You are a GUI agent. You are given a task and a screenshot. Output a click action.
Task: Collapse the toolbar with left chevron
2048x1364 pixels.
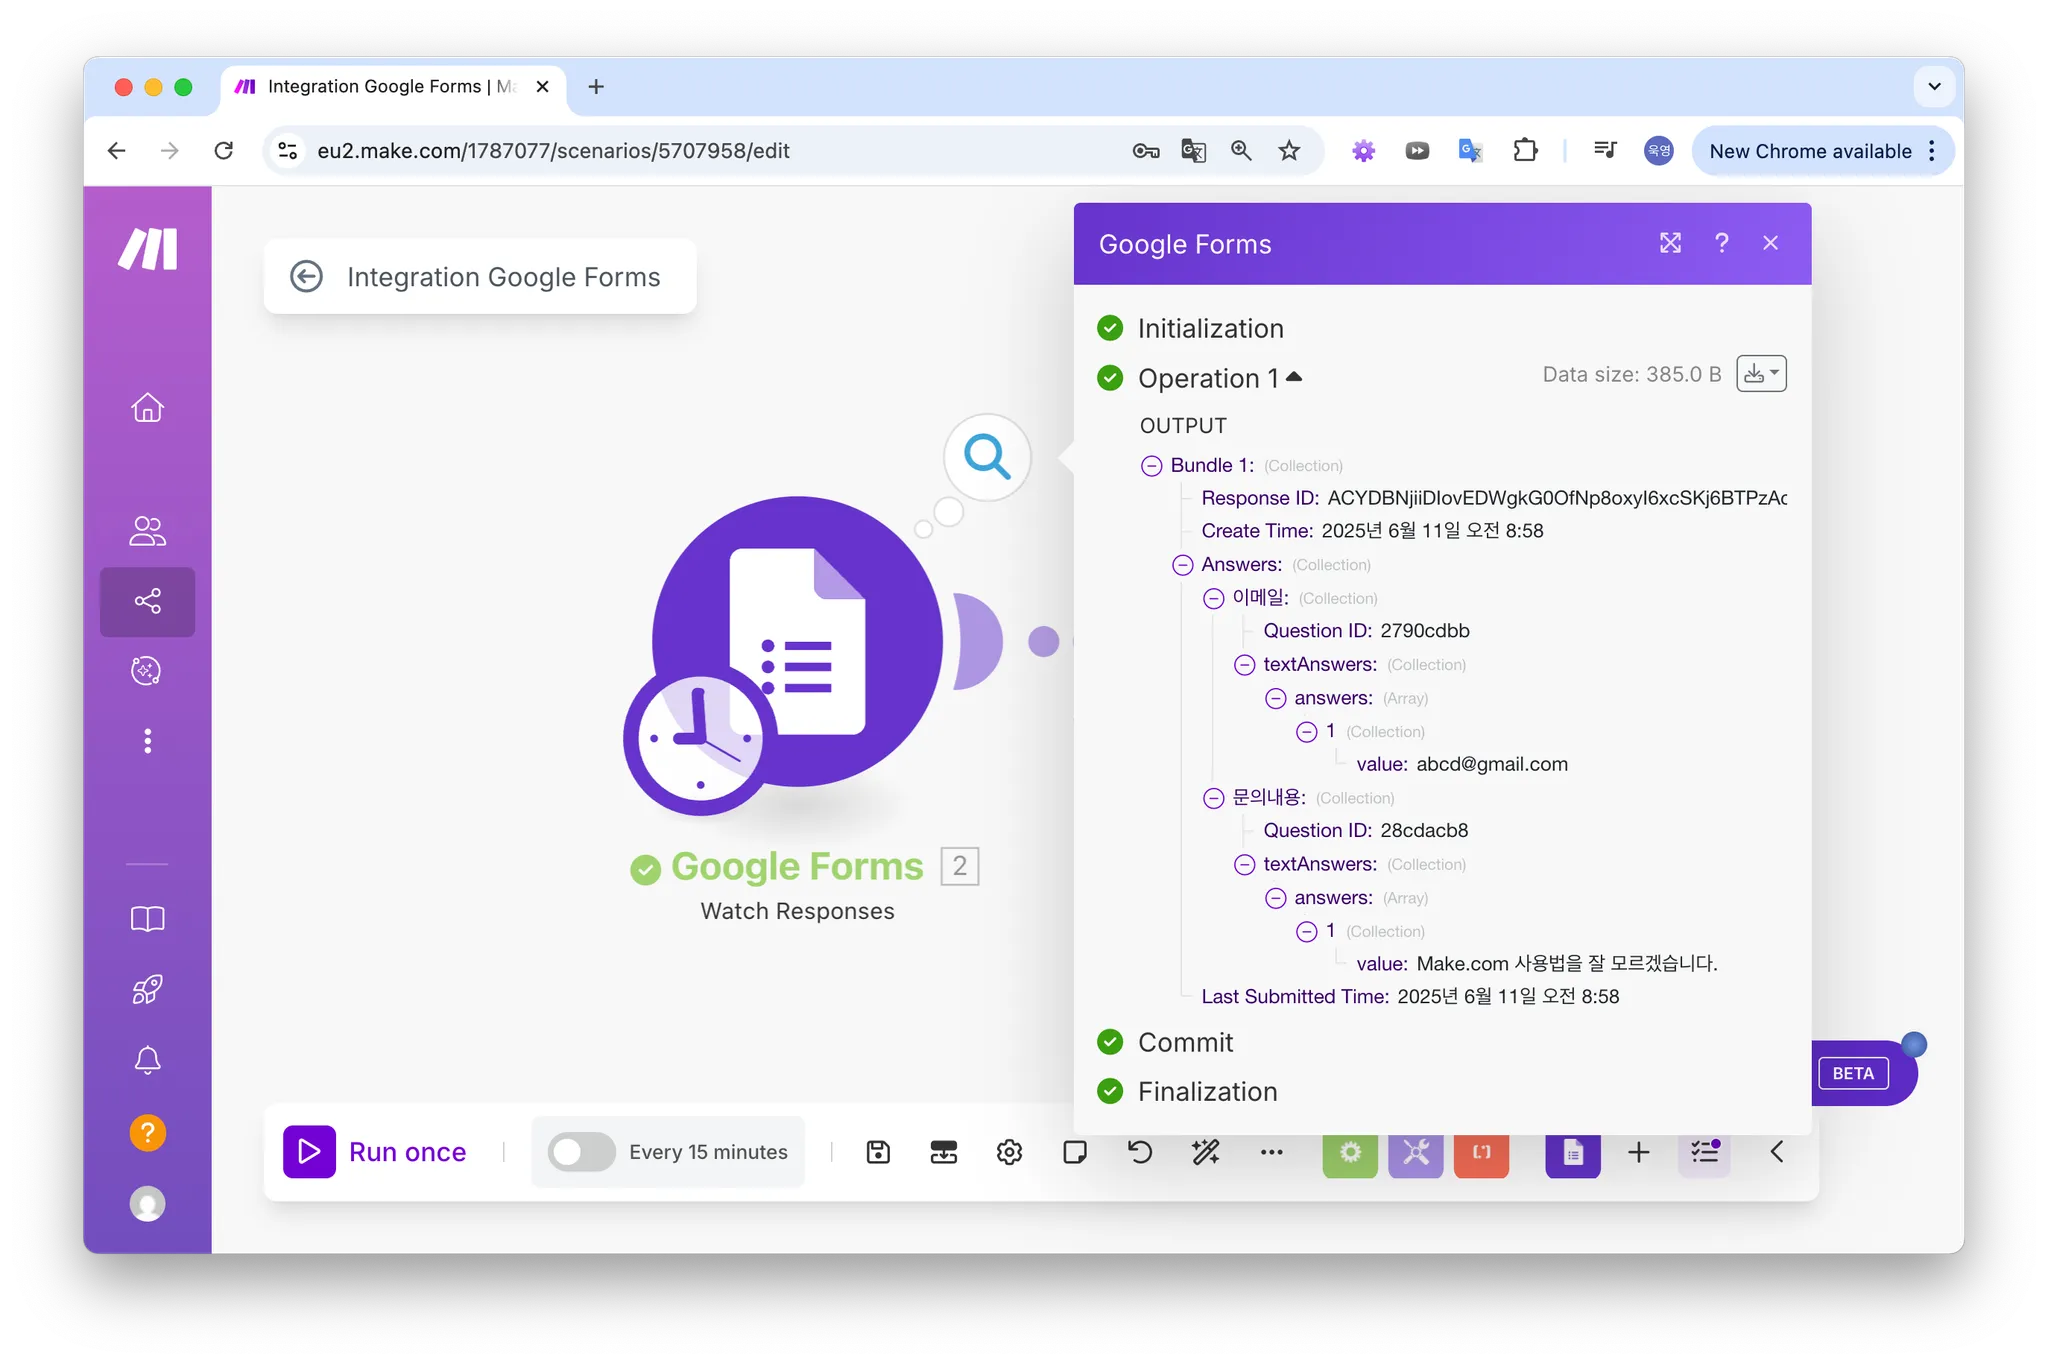1777,1152
